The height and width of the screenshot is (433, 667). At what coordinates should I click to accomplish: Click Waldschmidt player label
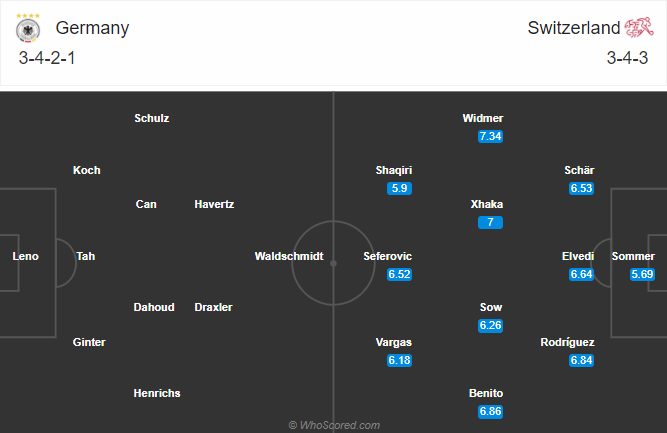click(x=289, y=256)
